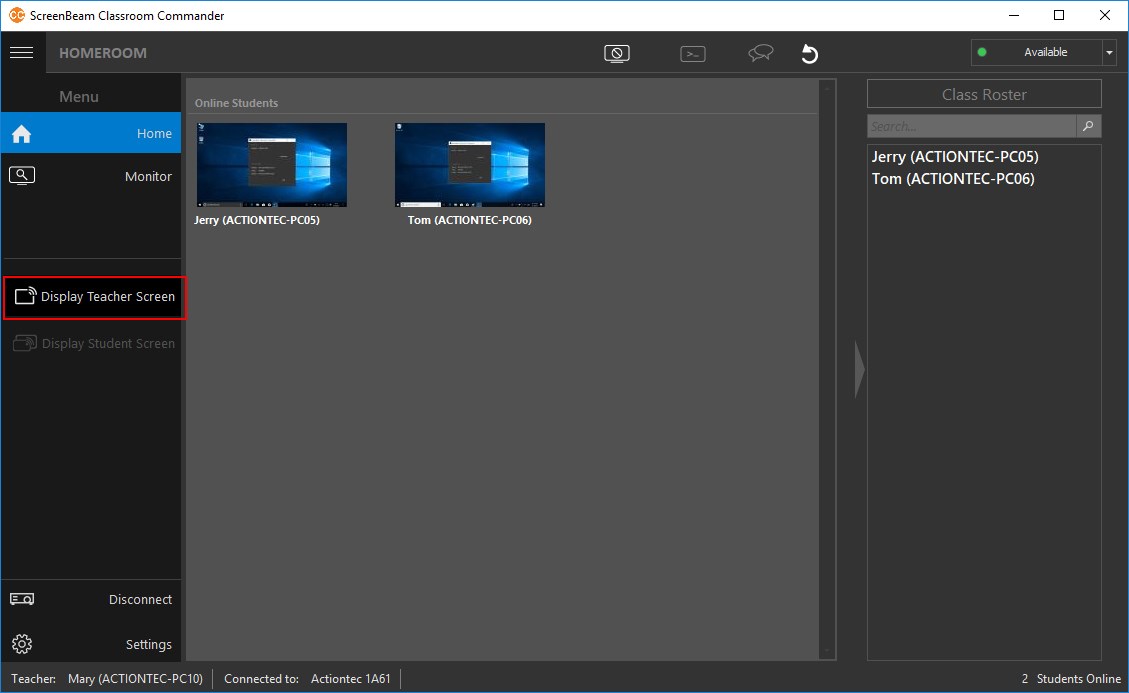Viewport: 1129px width, 693px height.
Task: Click the Home house icon
Action: [x=22, y=134]
